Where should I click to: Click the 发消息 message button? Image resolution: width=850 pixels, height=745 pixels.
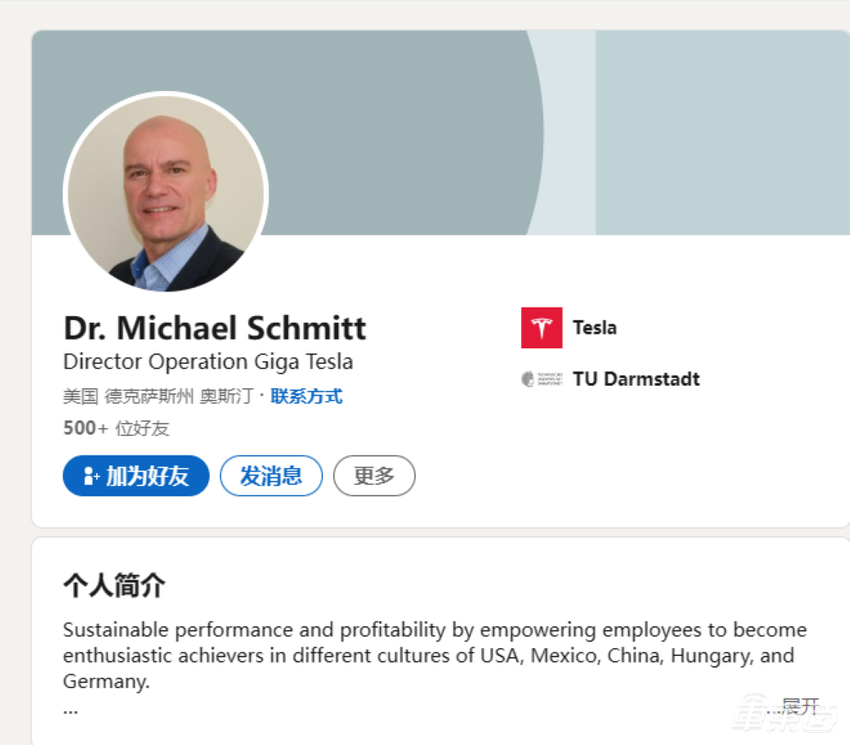271,476
